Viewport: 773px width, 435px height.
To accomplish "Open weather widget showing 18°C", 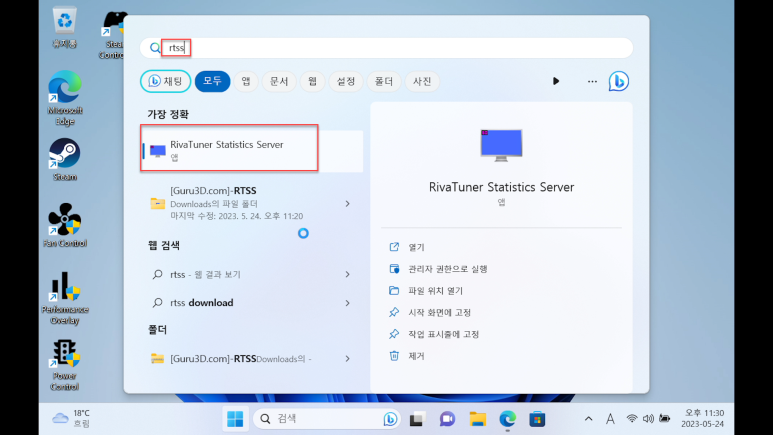I will [x=71, y=418].
